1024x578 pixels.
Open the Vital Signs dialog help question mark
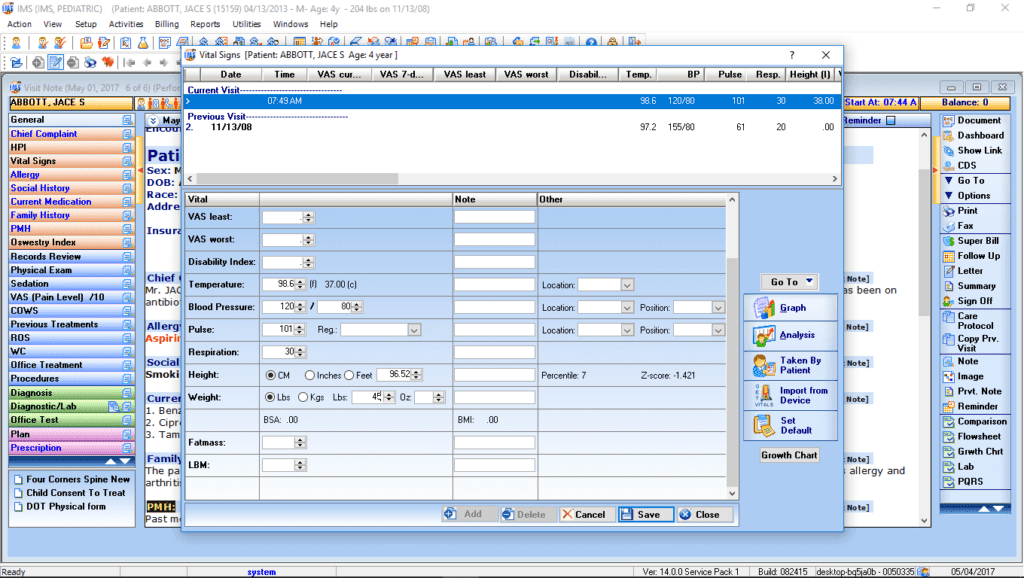click(792, 55)
